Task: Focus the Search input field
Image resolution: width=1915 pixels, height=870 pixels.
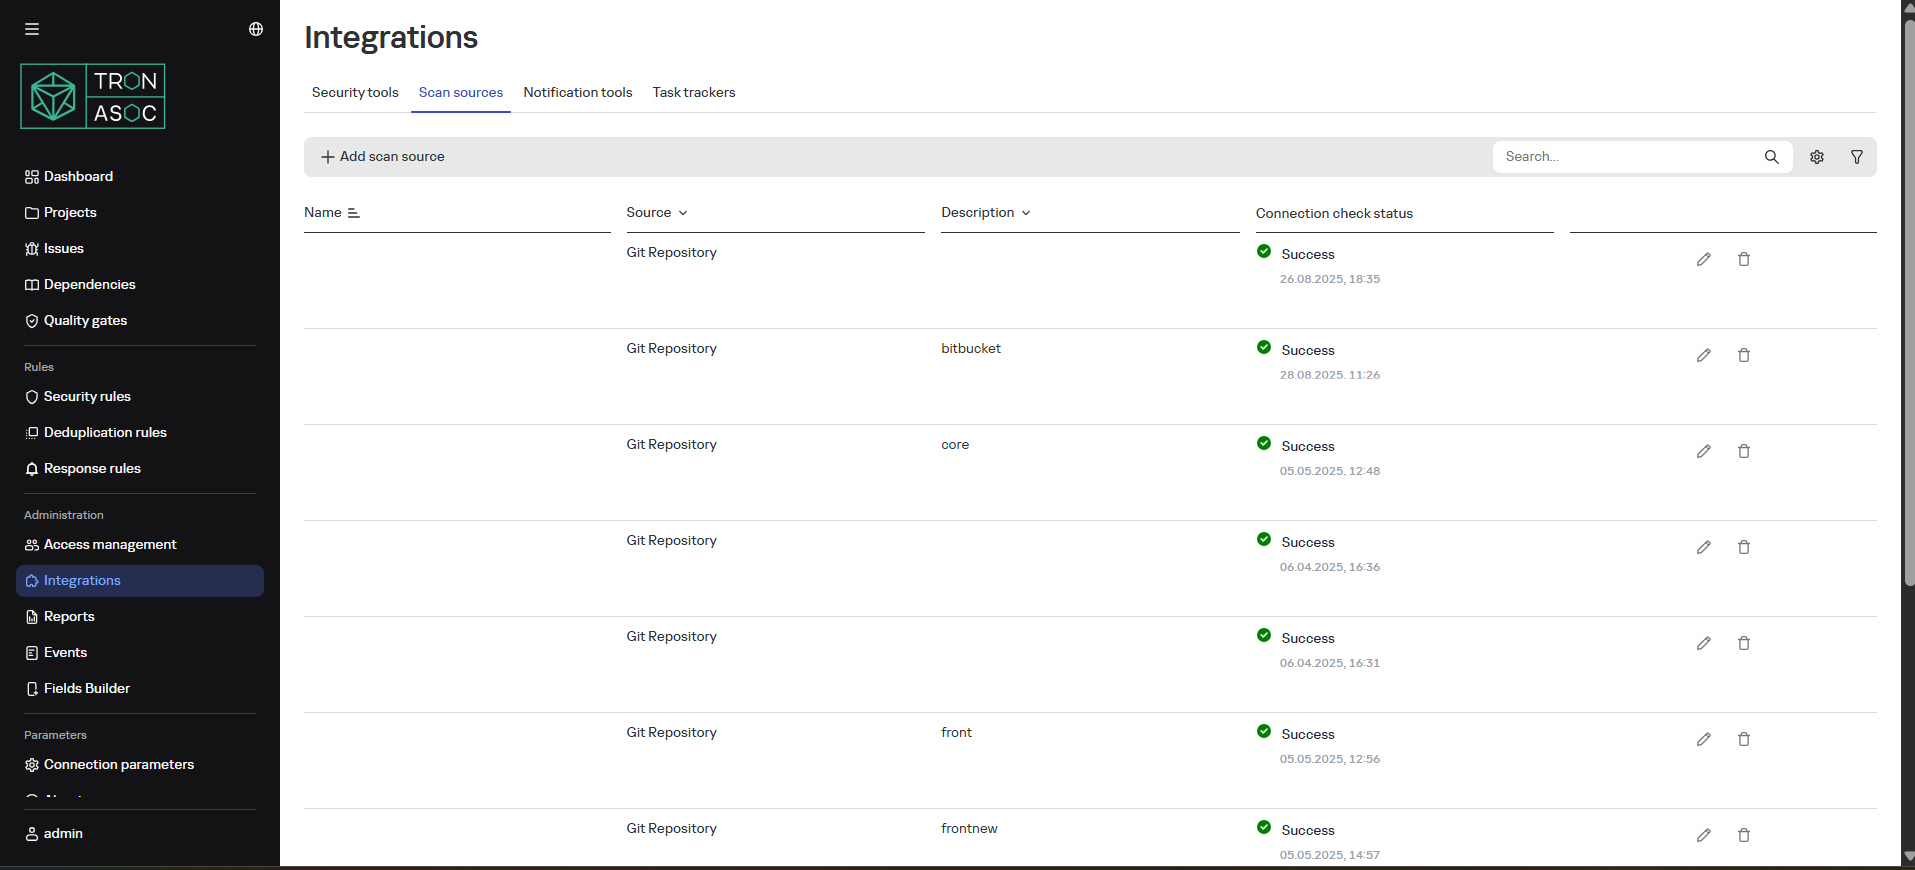Action: point(1625,157)
